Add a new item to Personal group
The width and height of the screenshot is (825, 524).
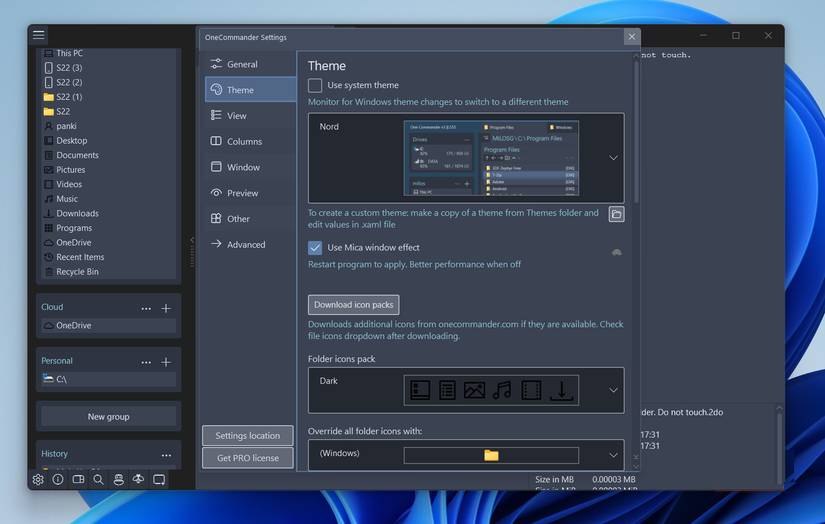point(166,362)
